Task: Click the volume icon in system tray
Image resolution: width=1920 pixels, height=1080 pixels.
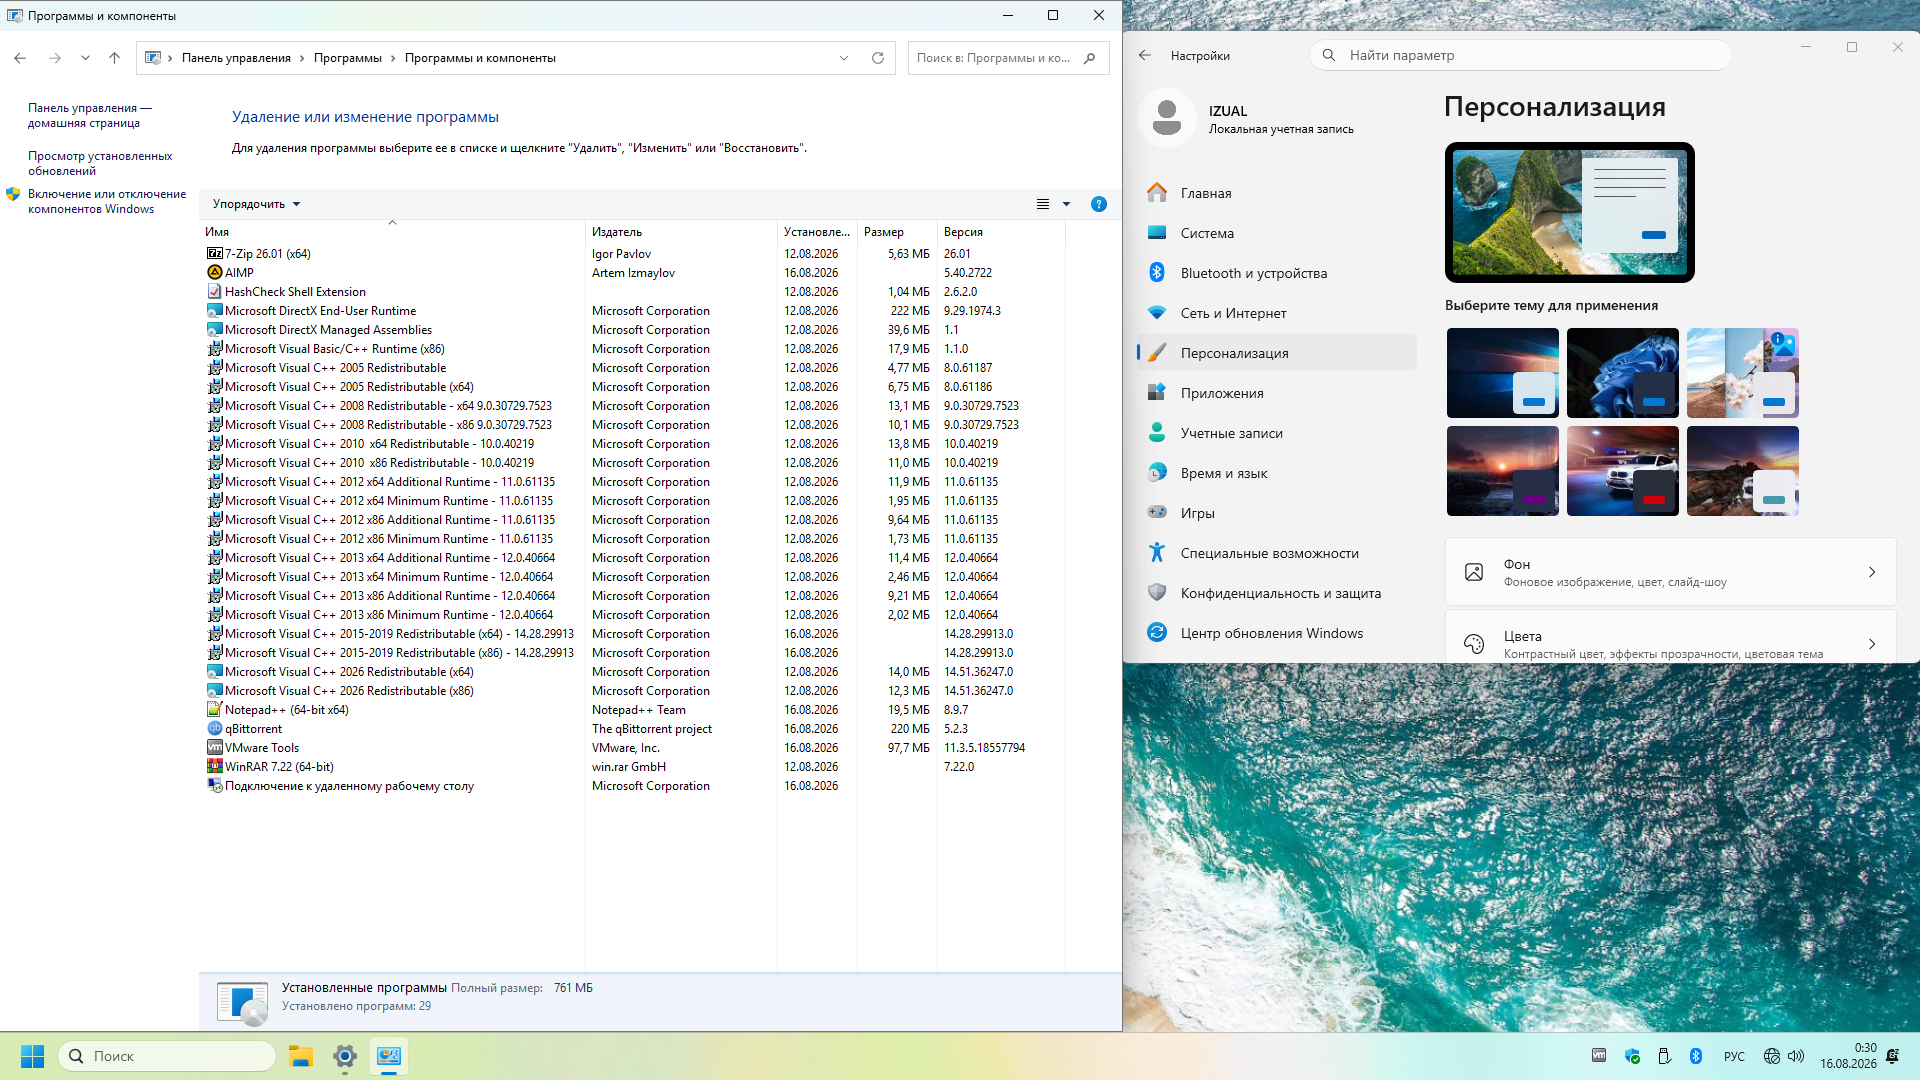Action: [x=1796, y=1056]
